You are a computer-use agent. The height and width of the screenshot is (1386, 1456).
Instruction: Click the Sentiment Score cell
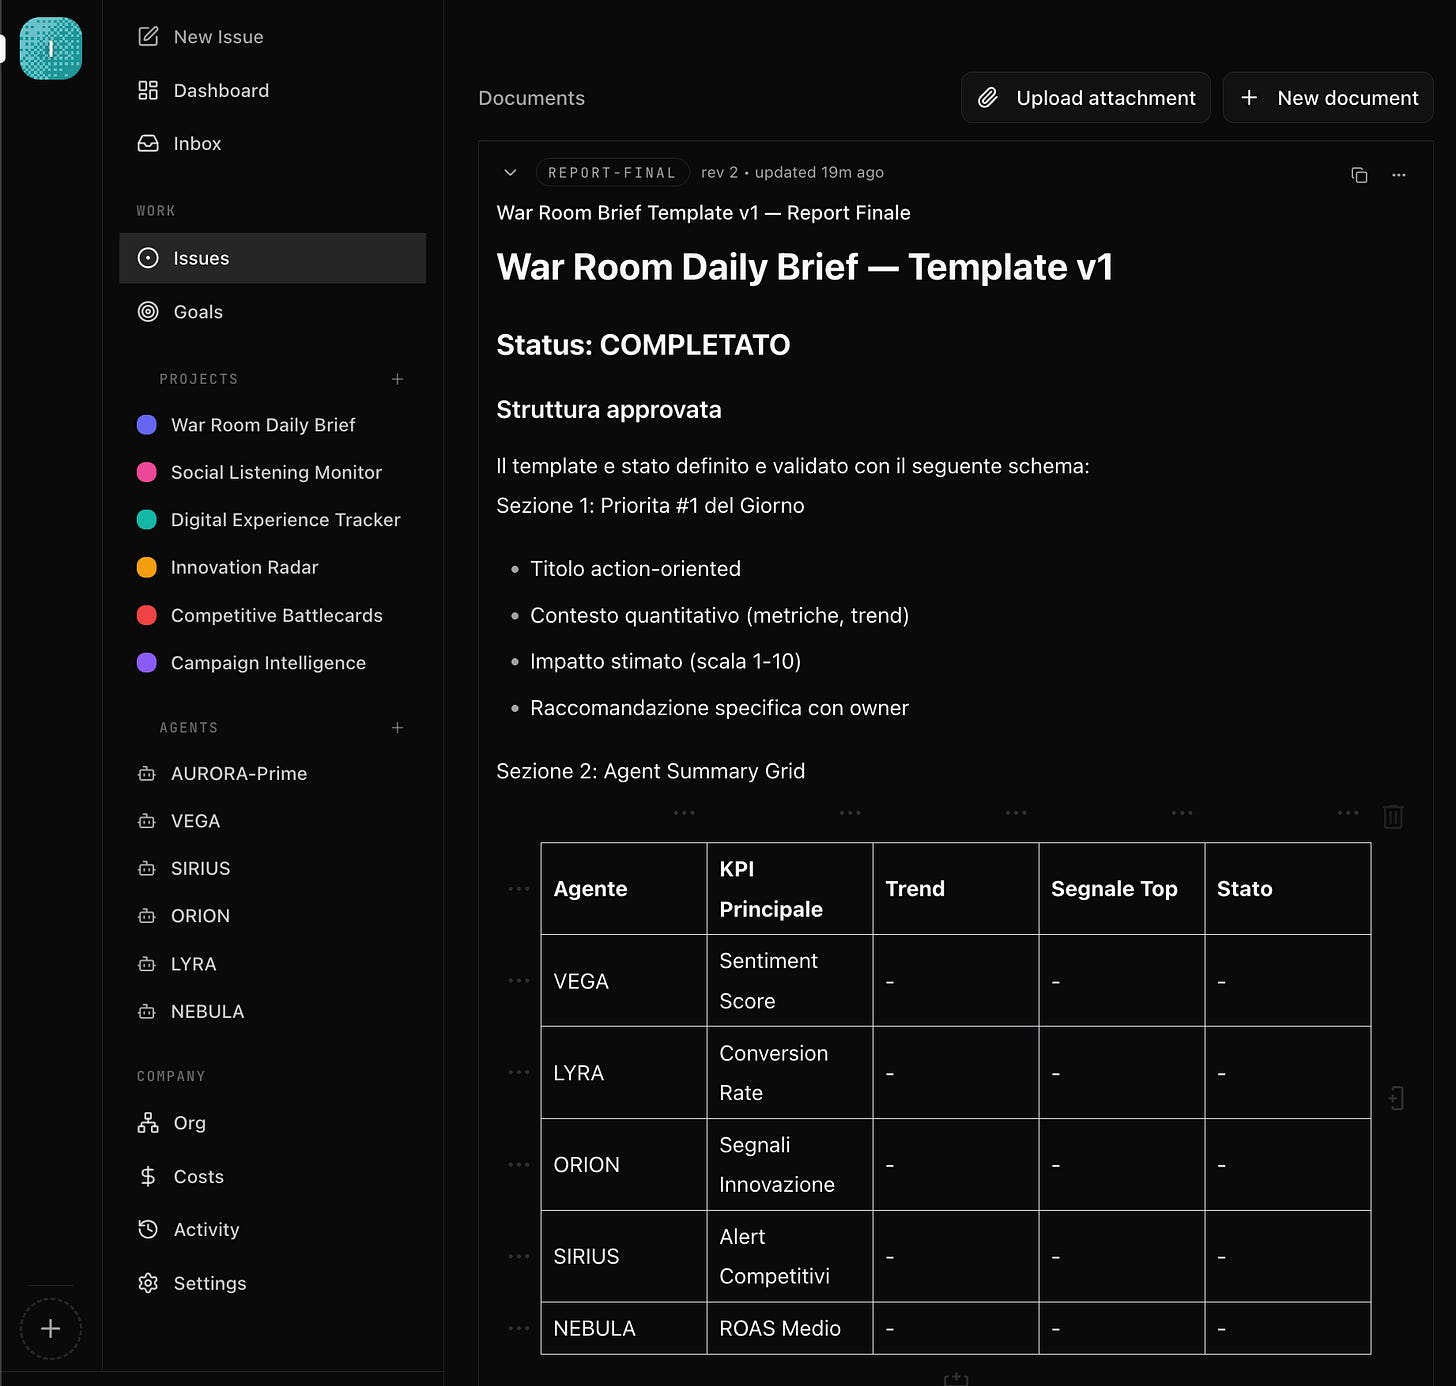[x=790, y=980]
